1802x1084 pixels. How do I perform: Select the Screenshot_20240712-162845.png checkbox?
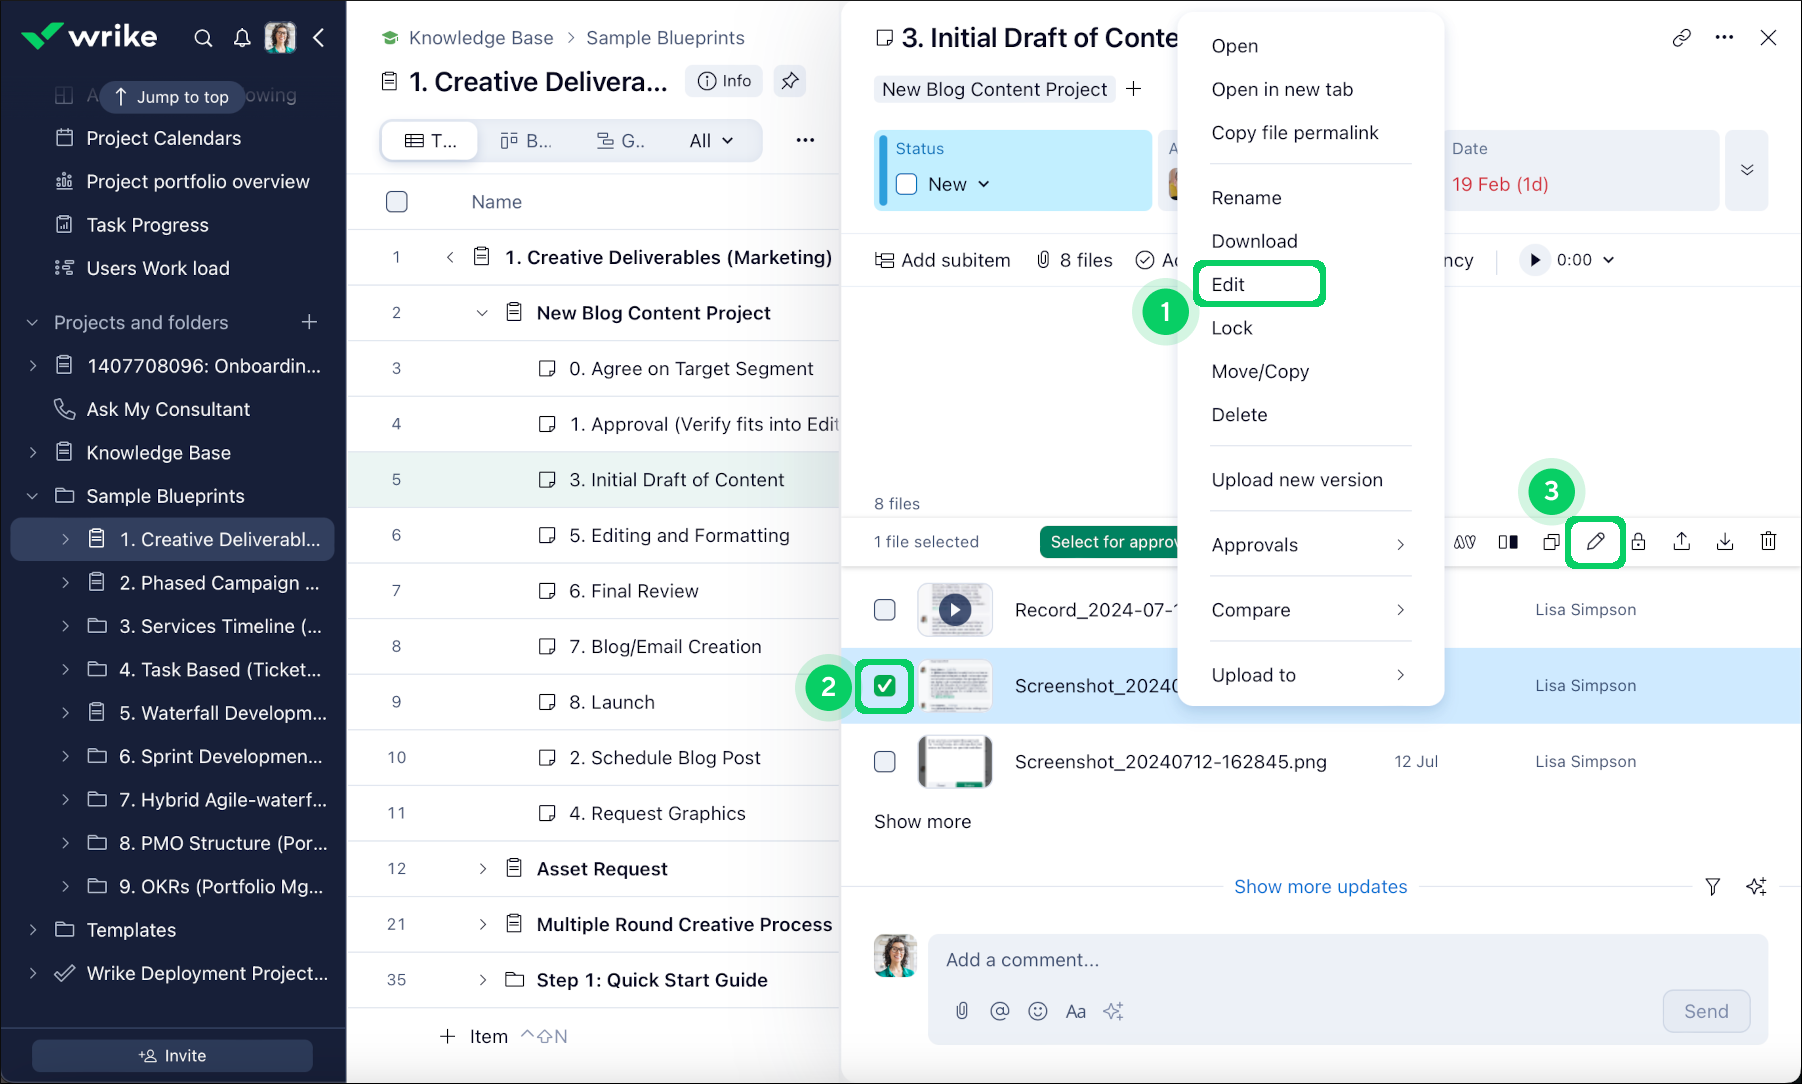[x=885, y=762]
